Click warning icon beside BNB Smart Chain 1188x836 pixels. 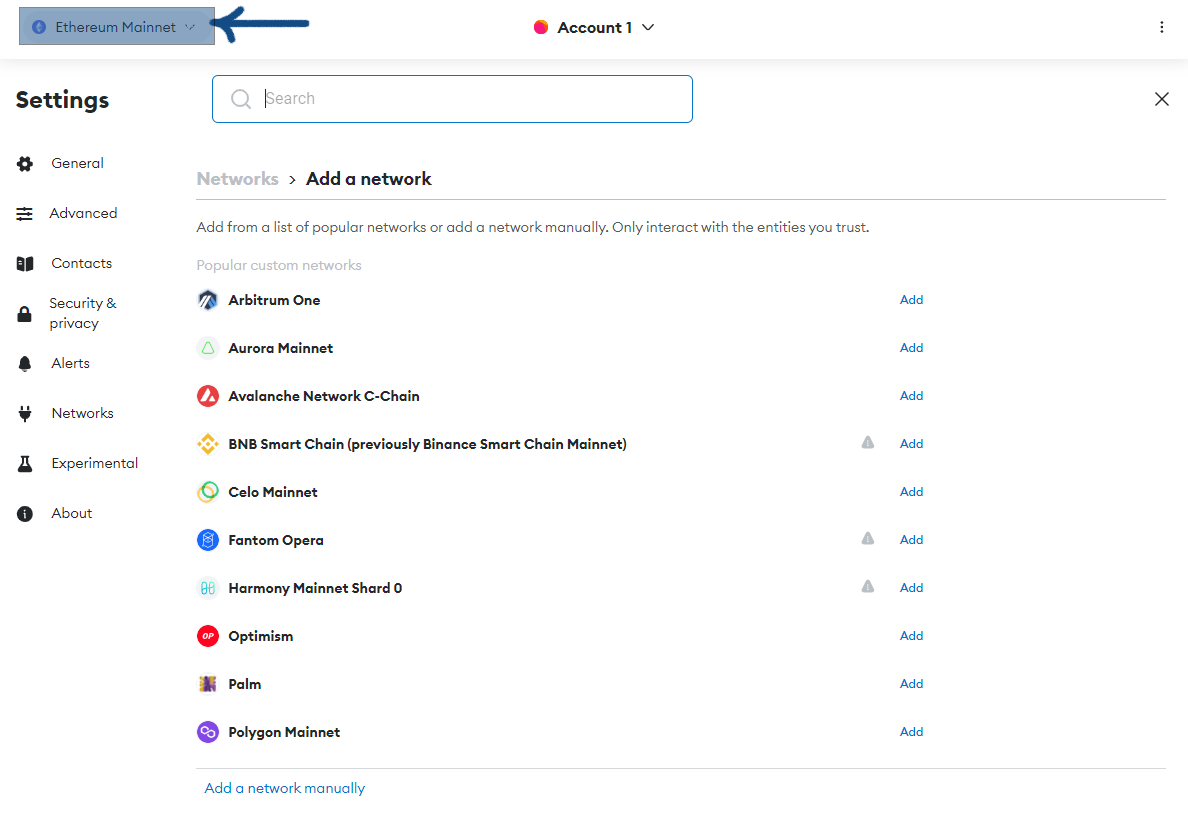(x=868, y=443)
